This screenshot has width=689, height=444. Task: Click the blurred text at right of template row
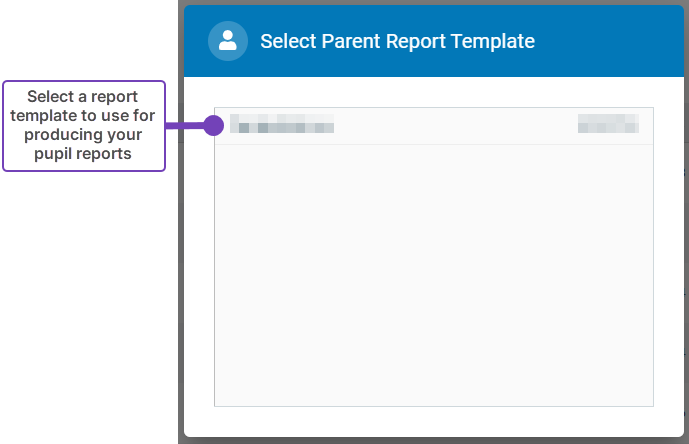click(608, 124)
